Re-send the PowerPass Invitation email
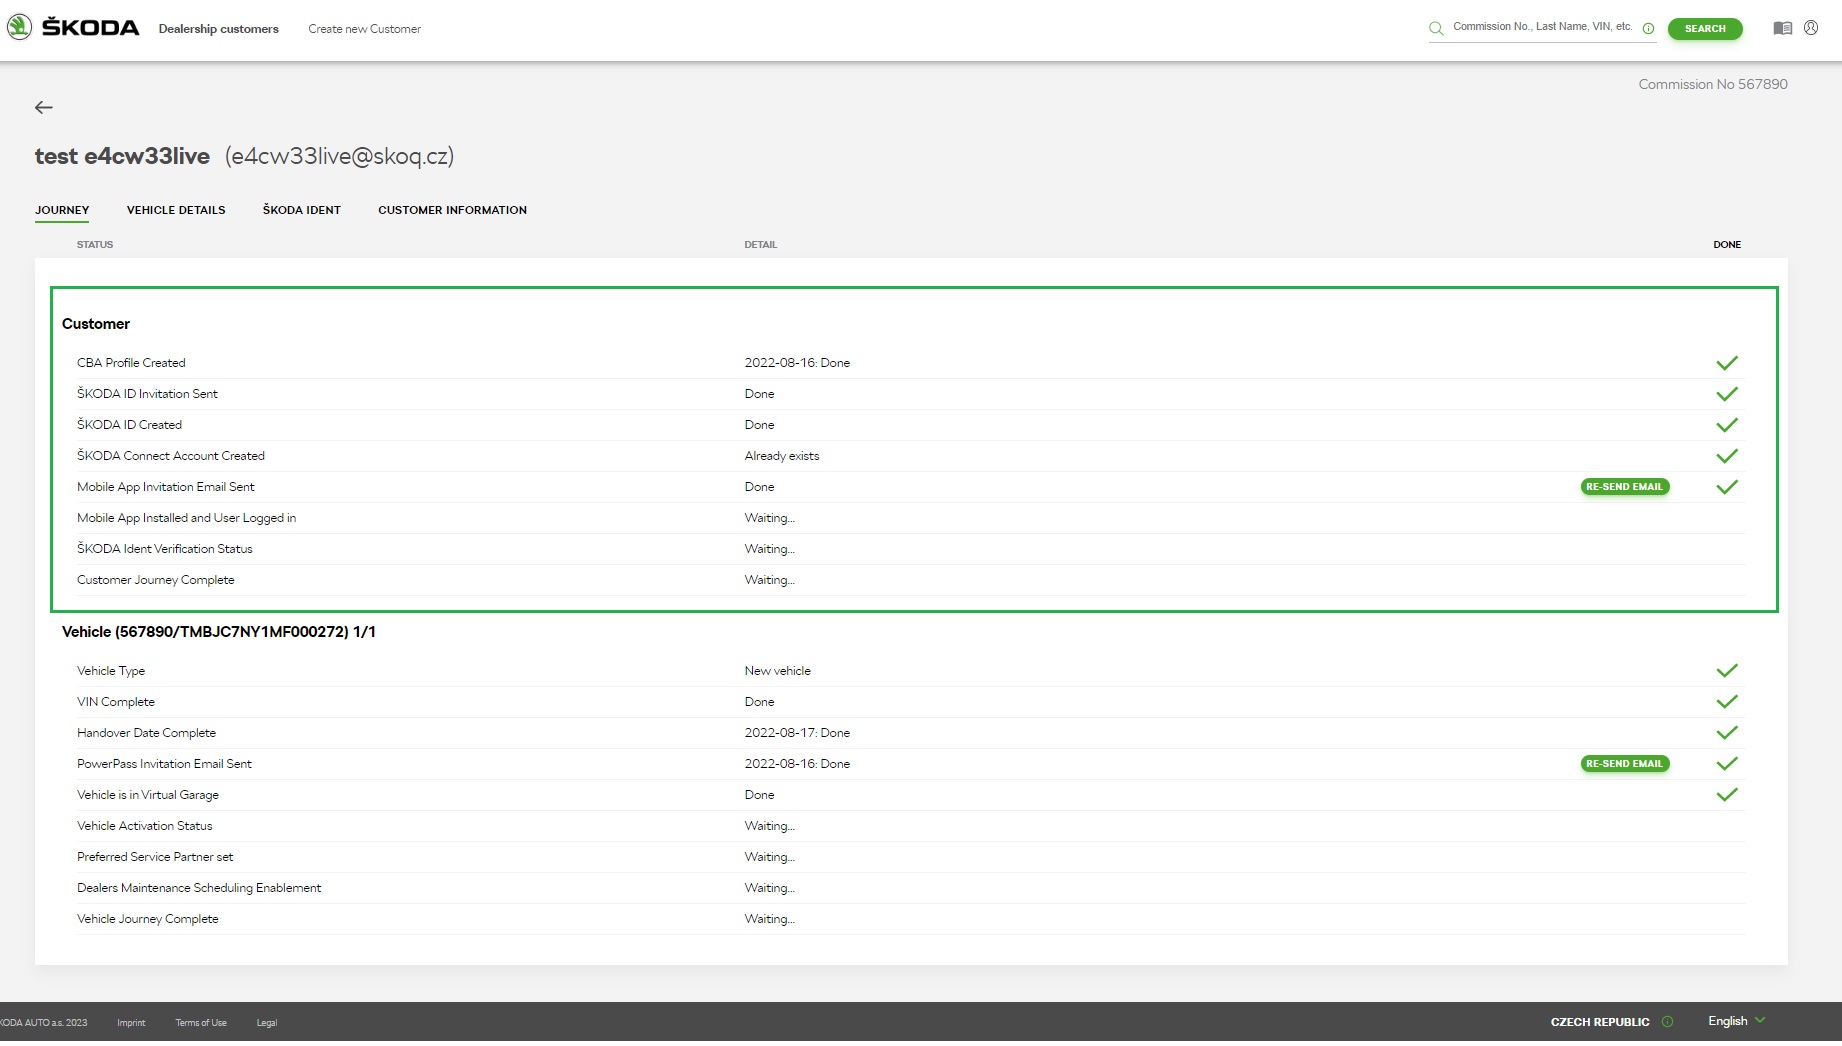Screen dimensions: 1842x1046 point(1625,764)
